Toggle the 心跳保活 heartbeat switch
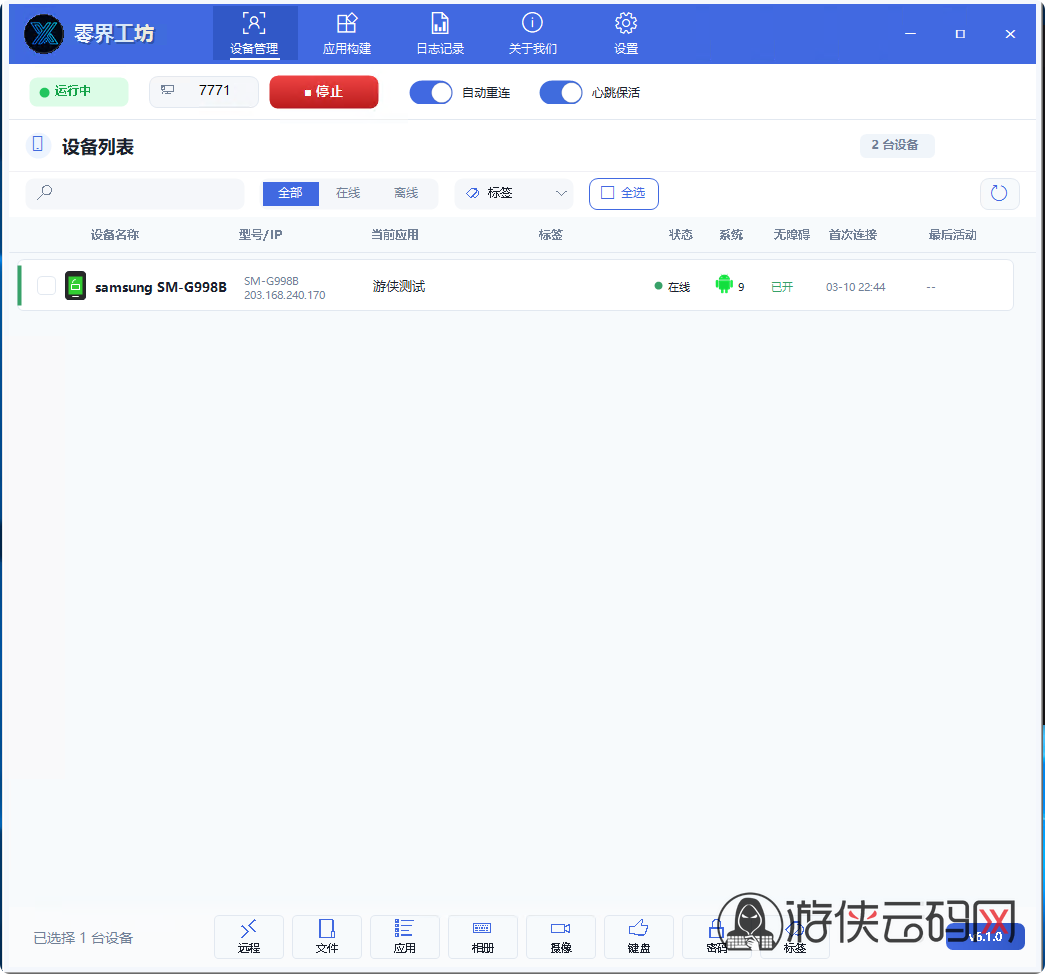1045x974 pixels. tap(561, 92)
